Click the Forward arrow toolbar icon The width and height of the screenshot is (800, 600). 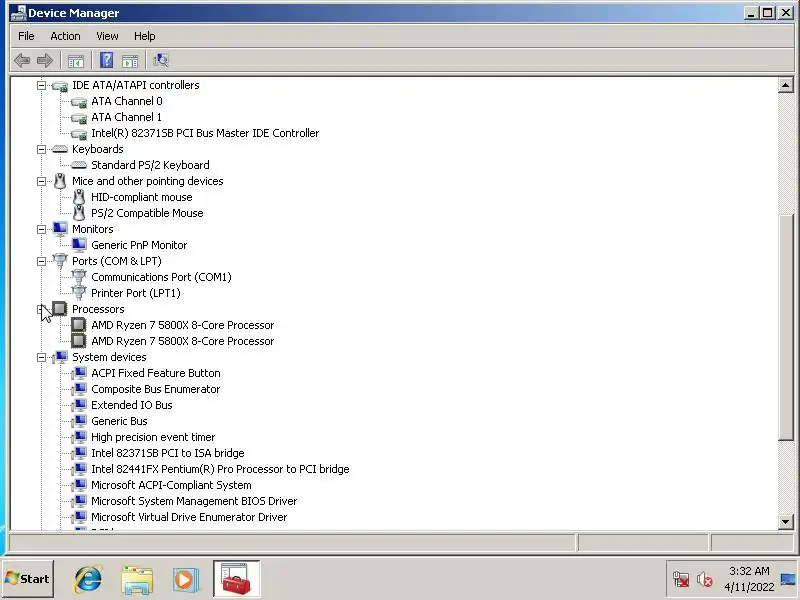[45, 61]
